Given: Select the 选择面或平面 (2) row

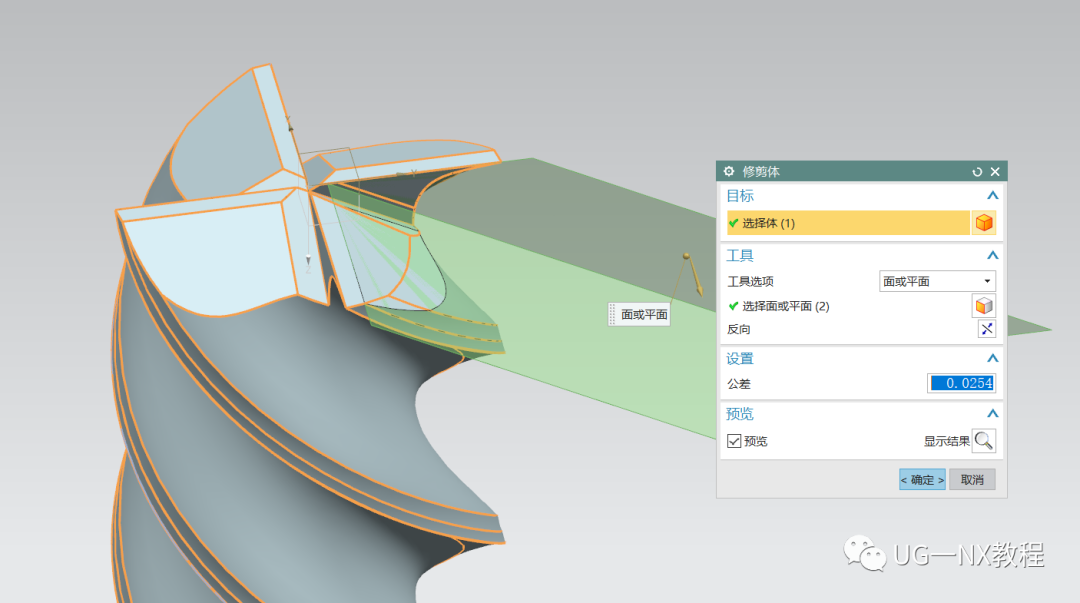Looking at the screenshot, I should coord(848,306).
